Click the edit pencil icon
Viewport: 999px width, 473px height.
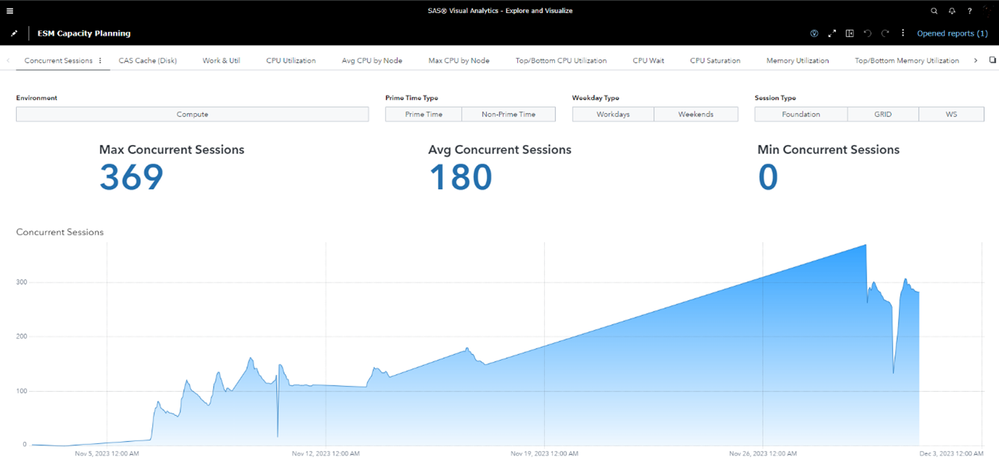pos(14,33)
